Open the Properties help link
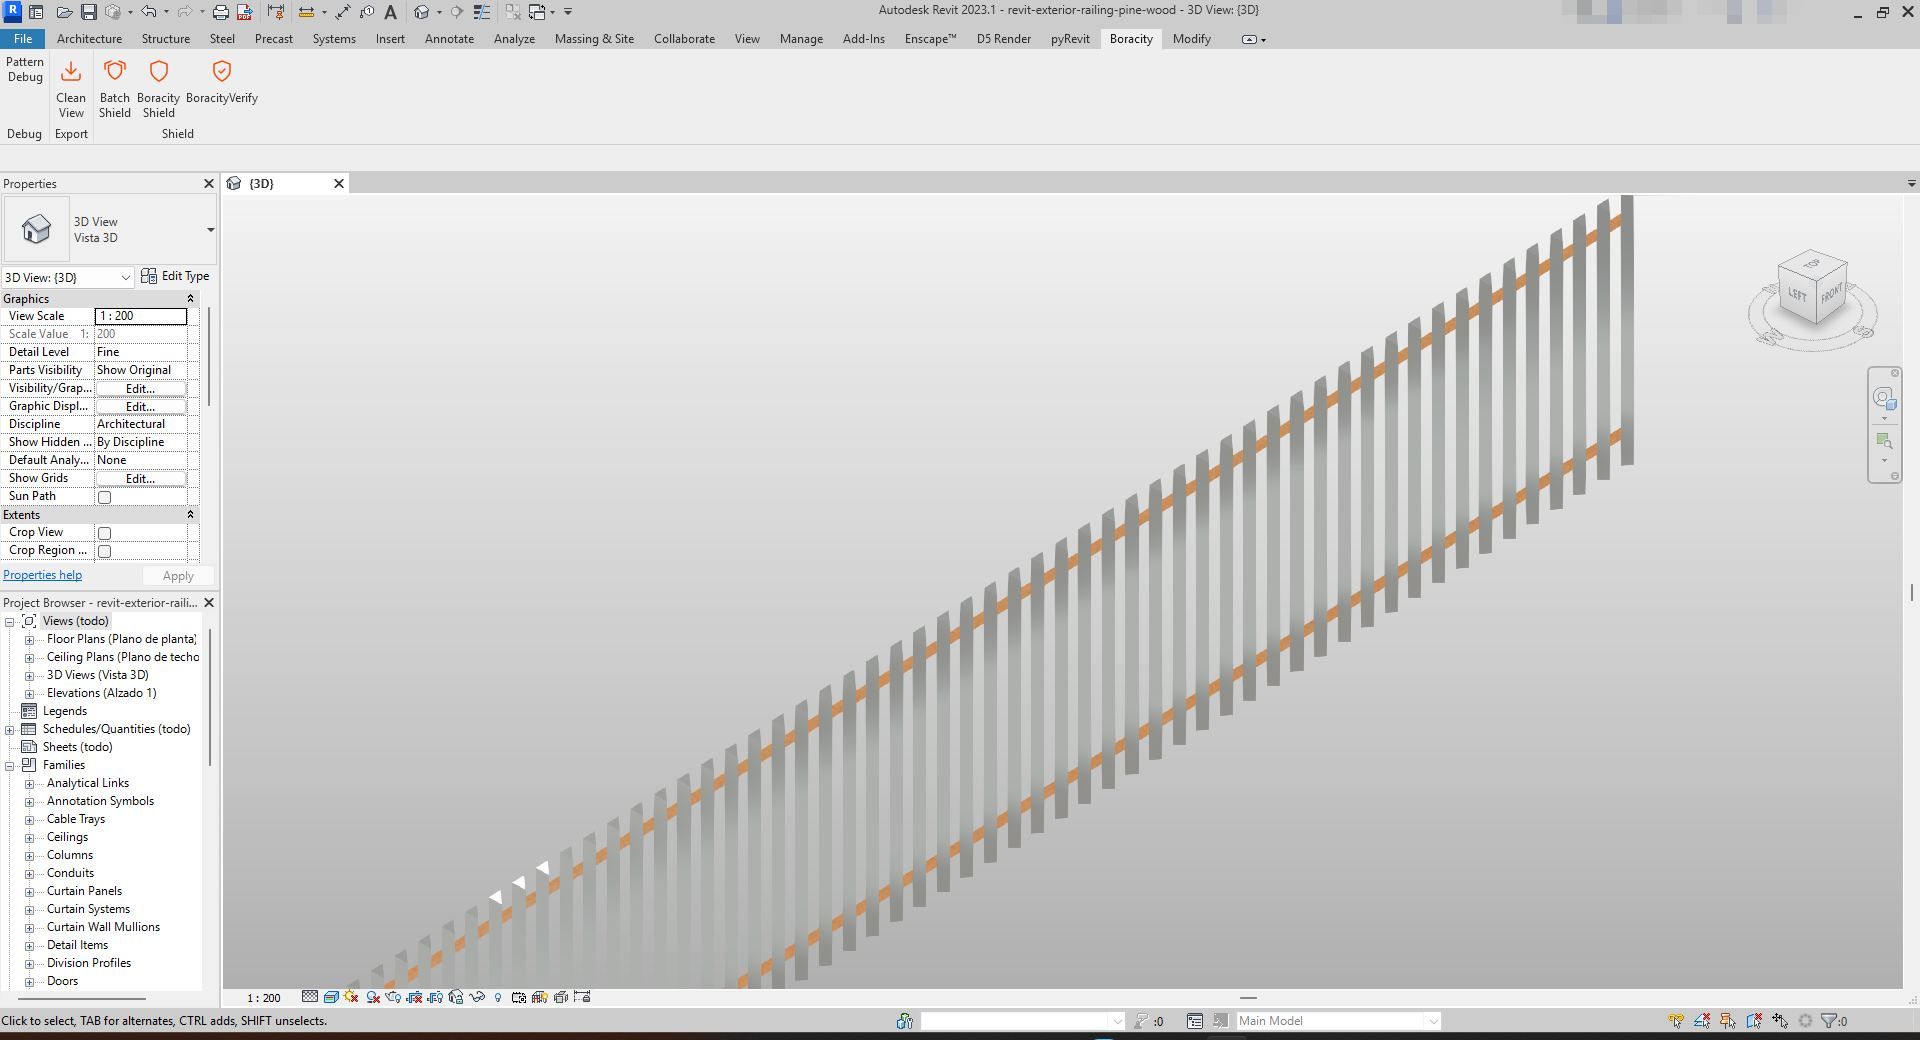The width and height of the screenshot is (1920, 1040). [42, 575]
